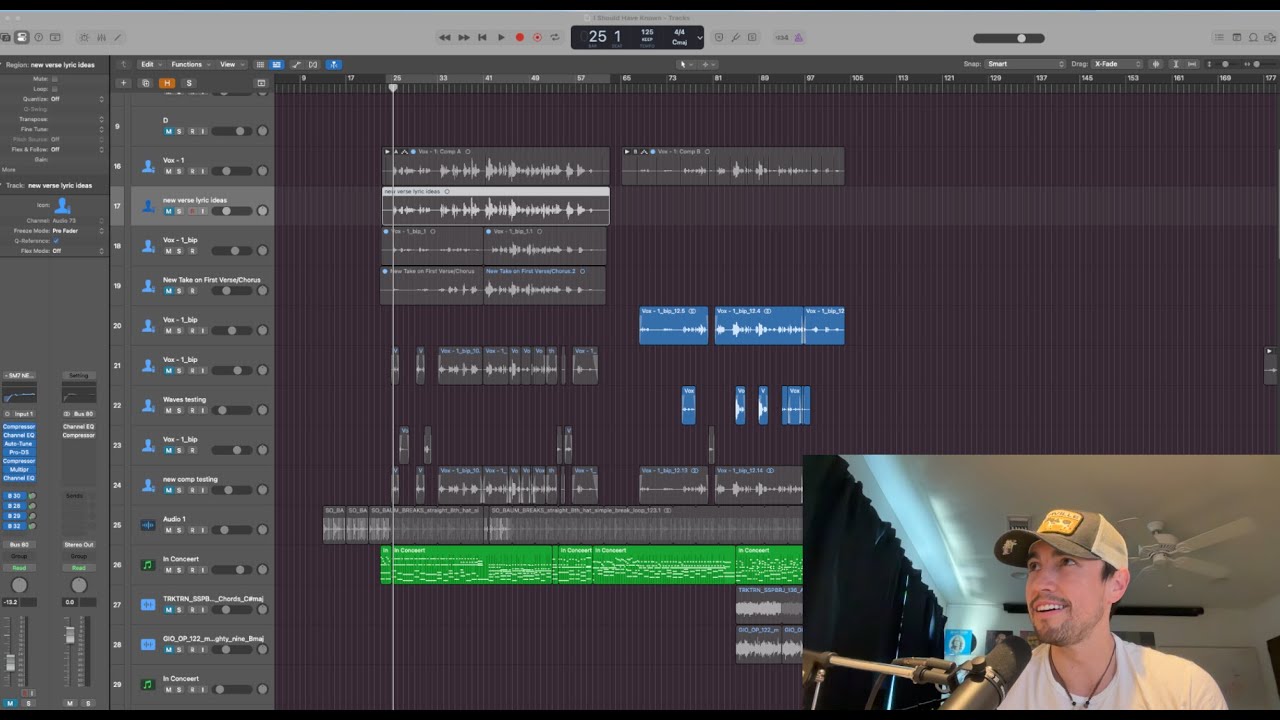The height and width of the screenshot is (720, 1280).
Task: Tick the Mute checkbox in the Region inspector
Action: pos(54,79)
